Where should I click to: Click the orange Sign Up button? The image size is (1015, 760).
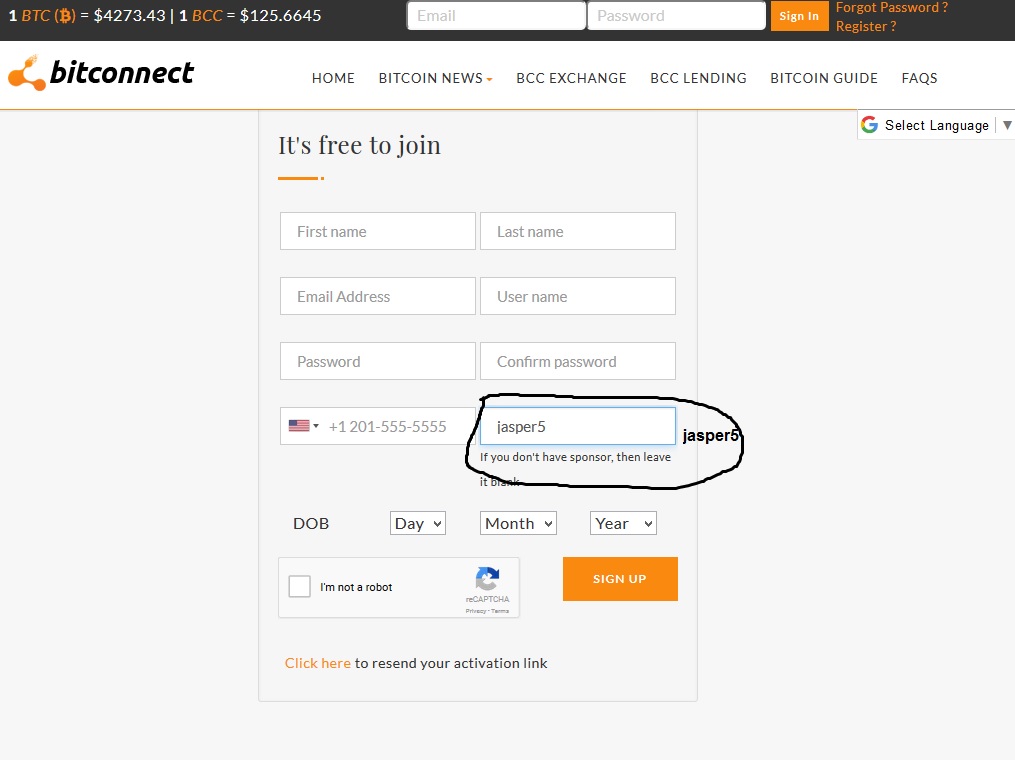click(620, 579)
